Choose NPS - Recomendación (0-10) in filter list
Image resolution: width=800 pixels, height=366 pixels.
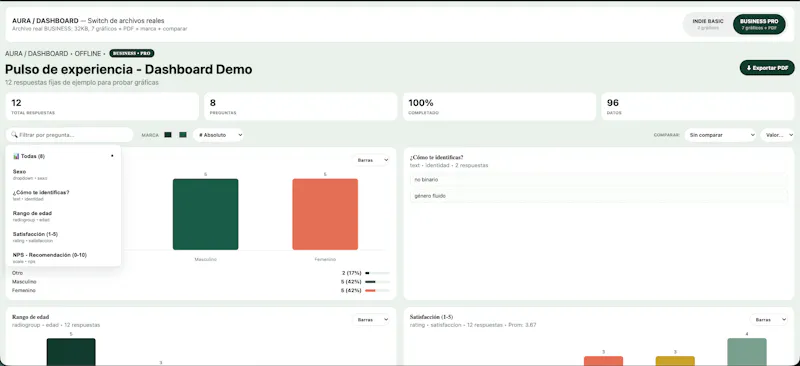point(63,257)
